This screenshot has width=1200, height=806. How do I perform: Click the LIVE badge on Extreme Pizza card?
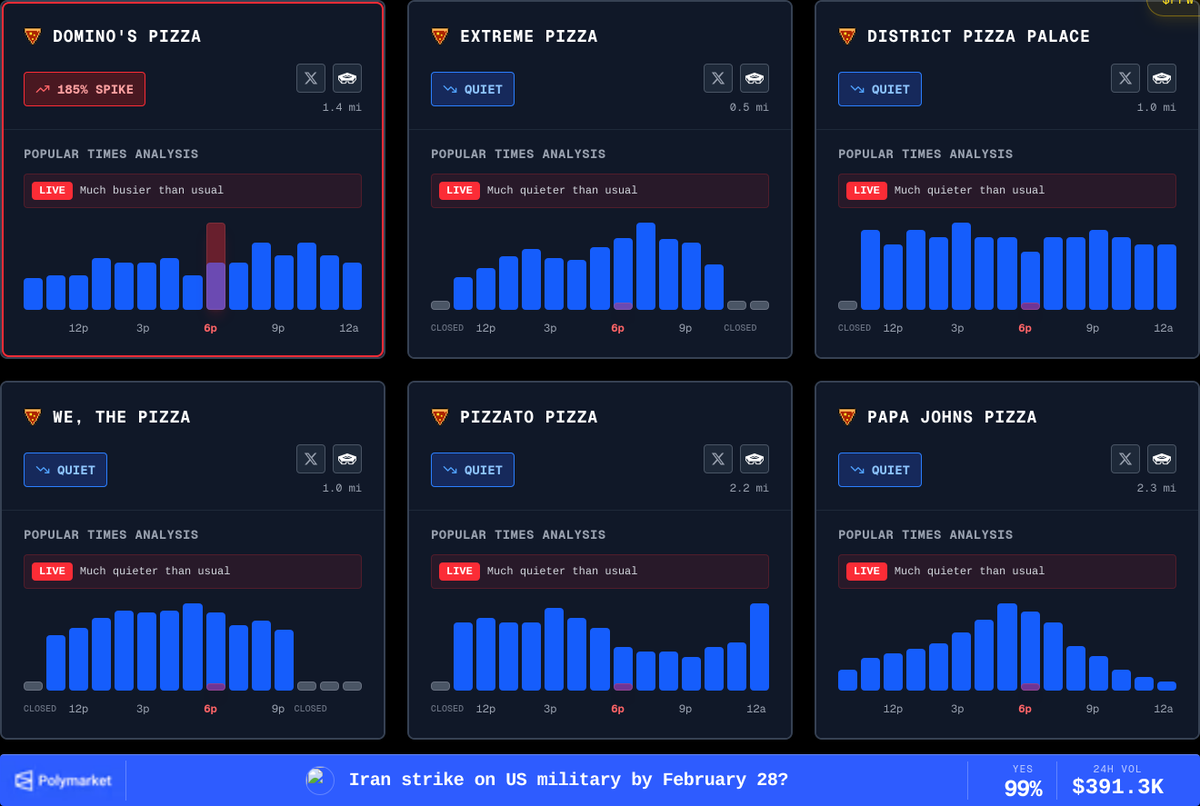(459, 190)
